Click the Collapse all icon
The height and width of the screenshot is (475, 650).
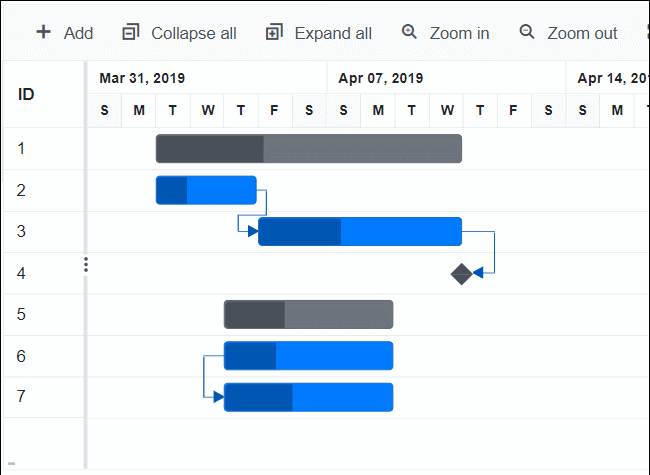pos(130,32)
